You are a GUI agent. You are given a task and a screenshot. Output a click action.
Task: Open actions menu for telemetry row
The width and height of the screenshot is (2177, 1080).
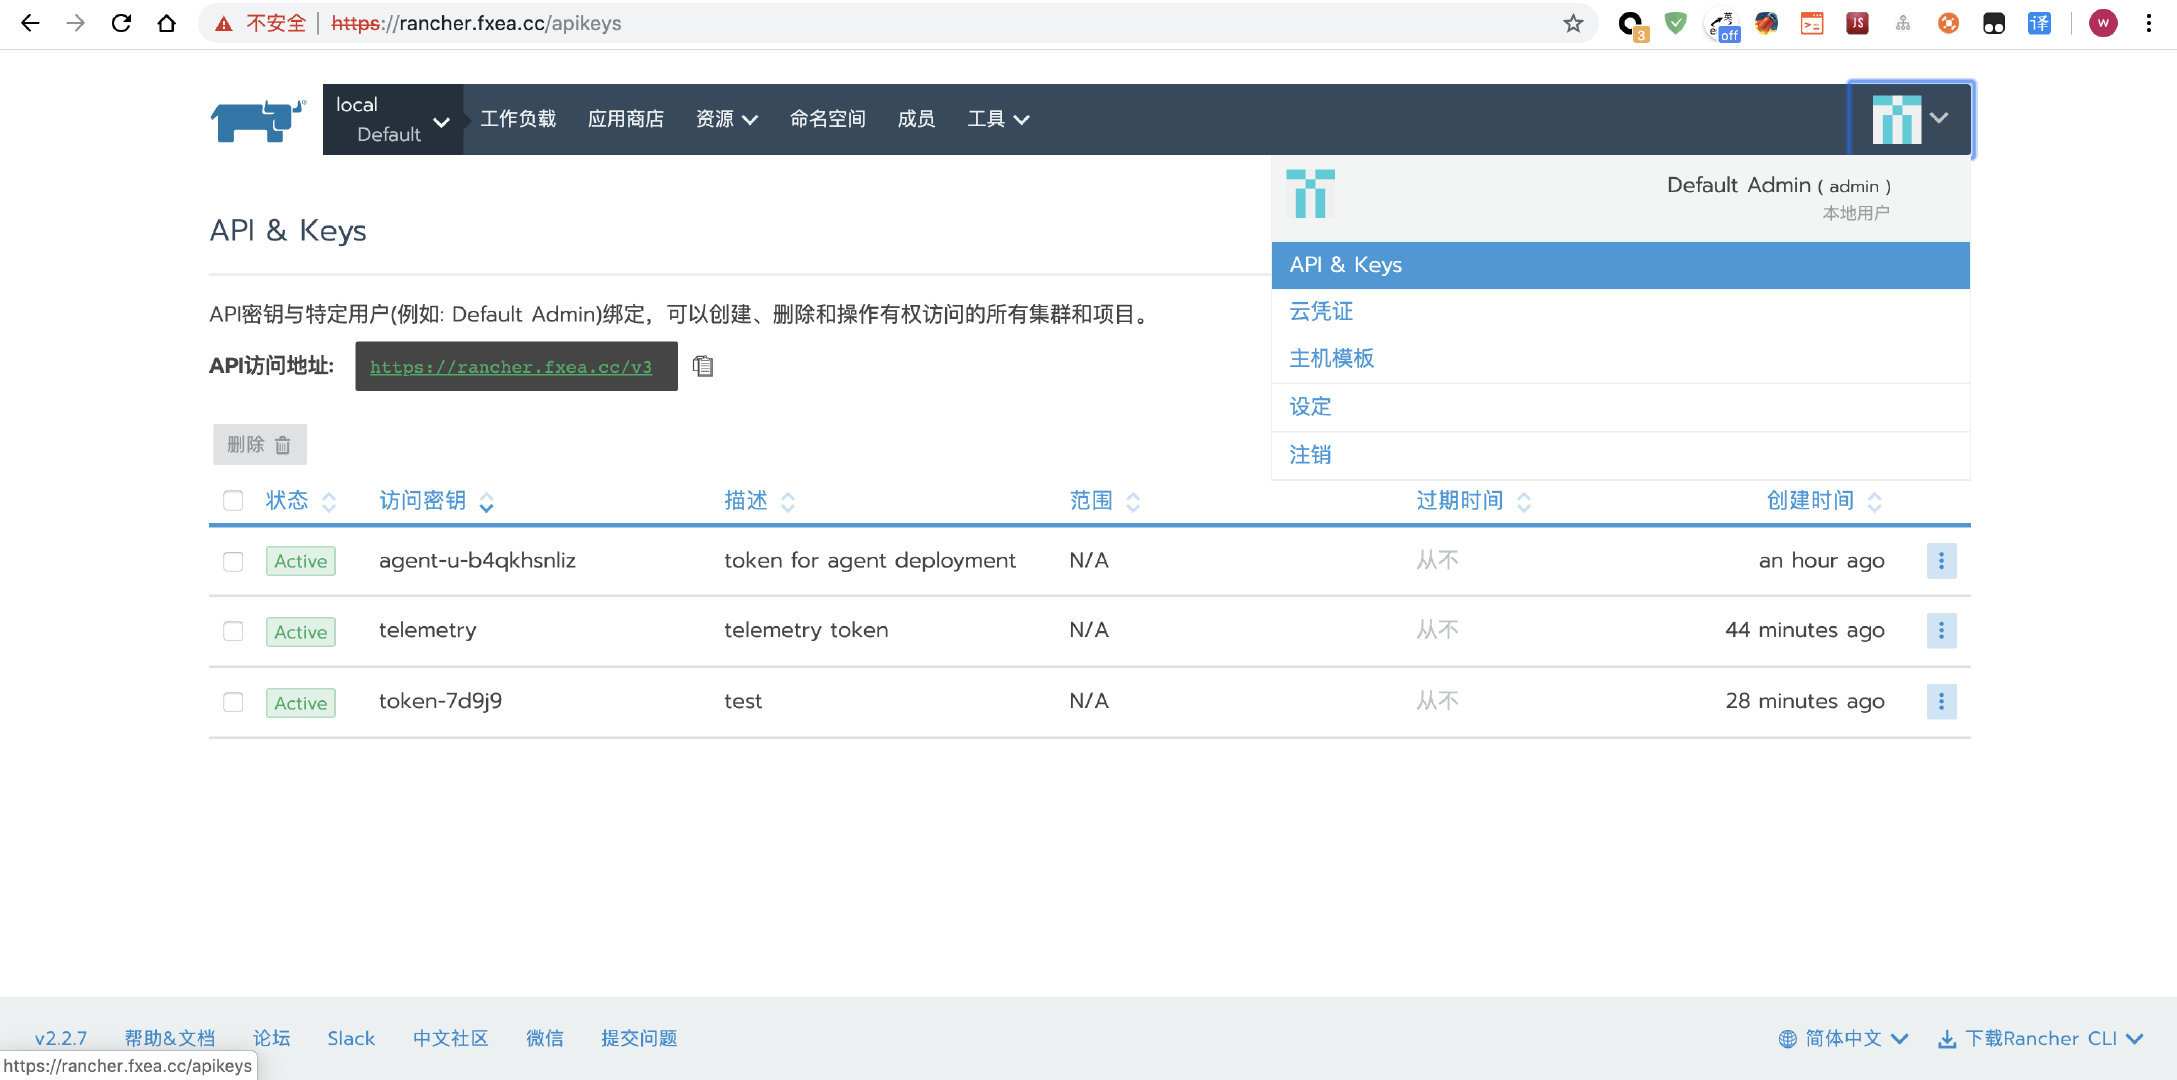(1940, 631)
